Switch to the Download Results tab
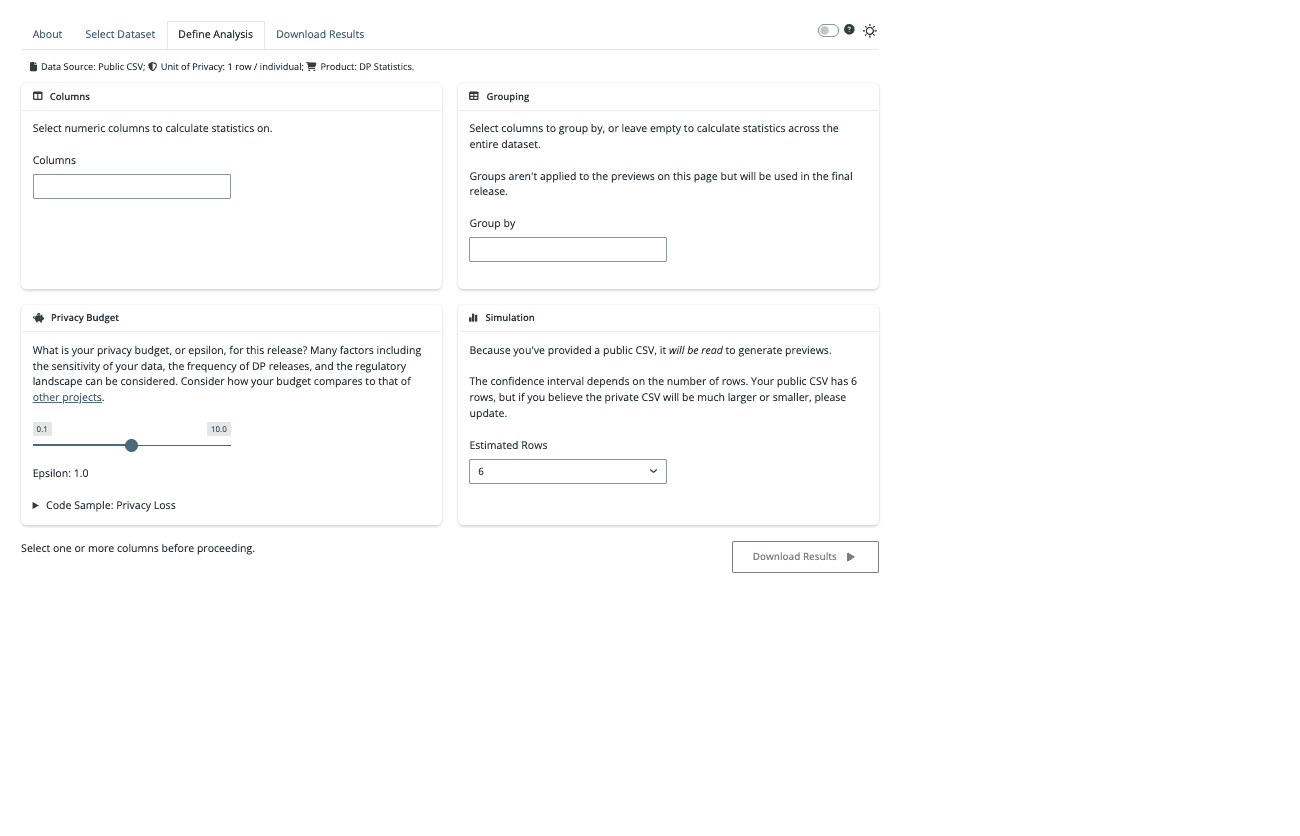 click(320, 34)
